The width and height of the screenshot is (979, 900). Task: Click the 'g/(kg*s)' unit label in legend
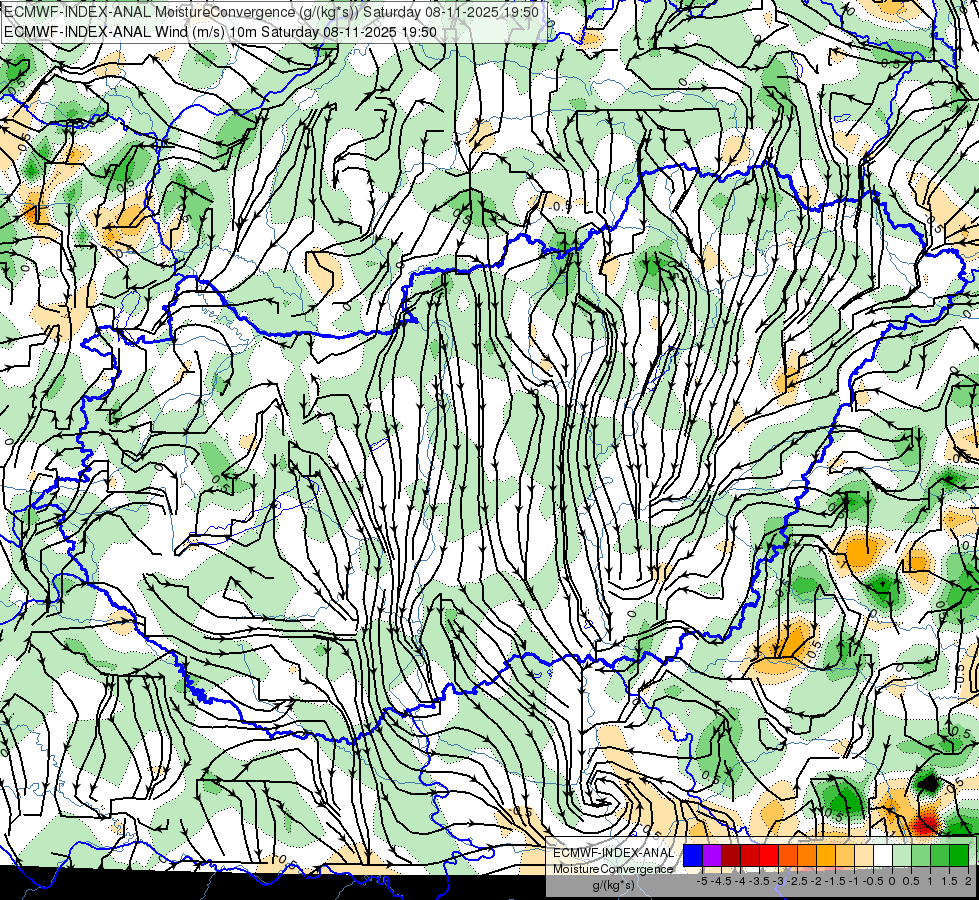(x=613, y=886)
